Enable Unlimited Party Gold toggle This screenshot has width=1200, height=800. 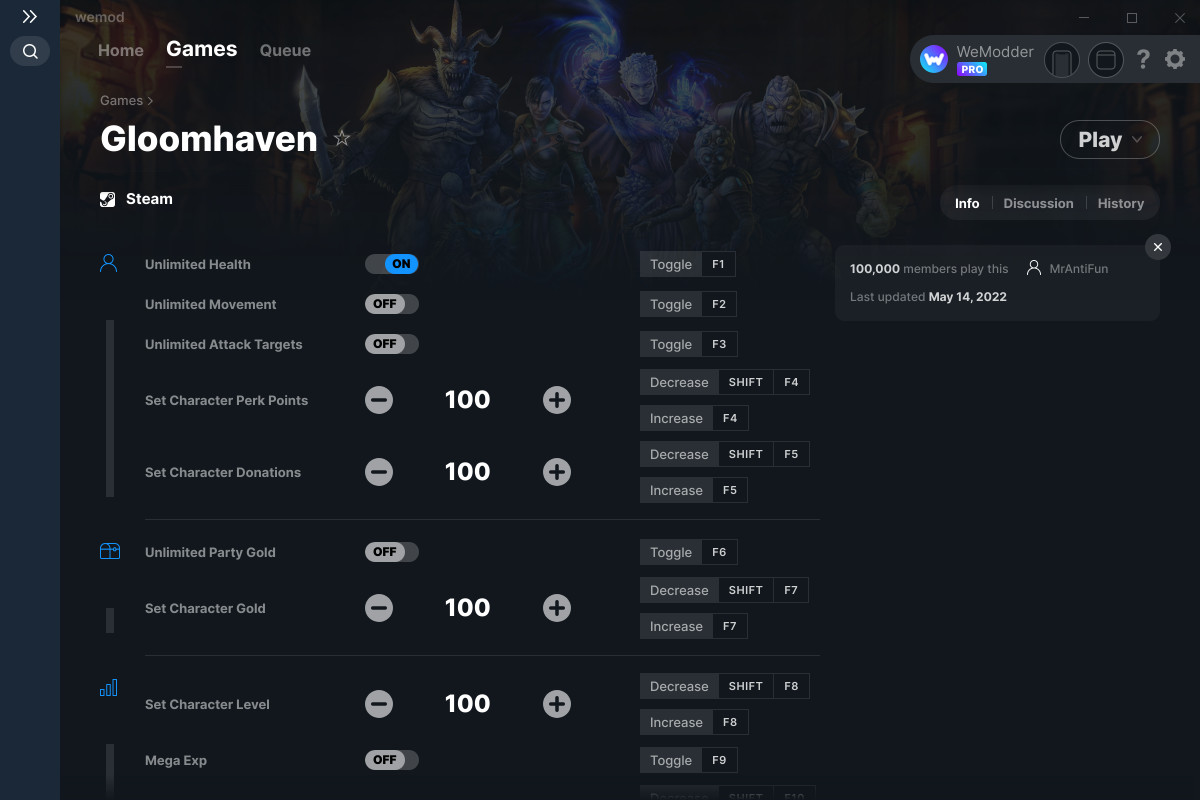point(392,552)
